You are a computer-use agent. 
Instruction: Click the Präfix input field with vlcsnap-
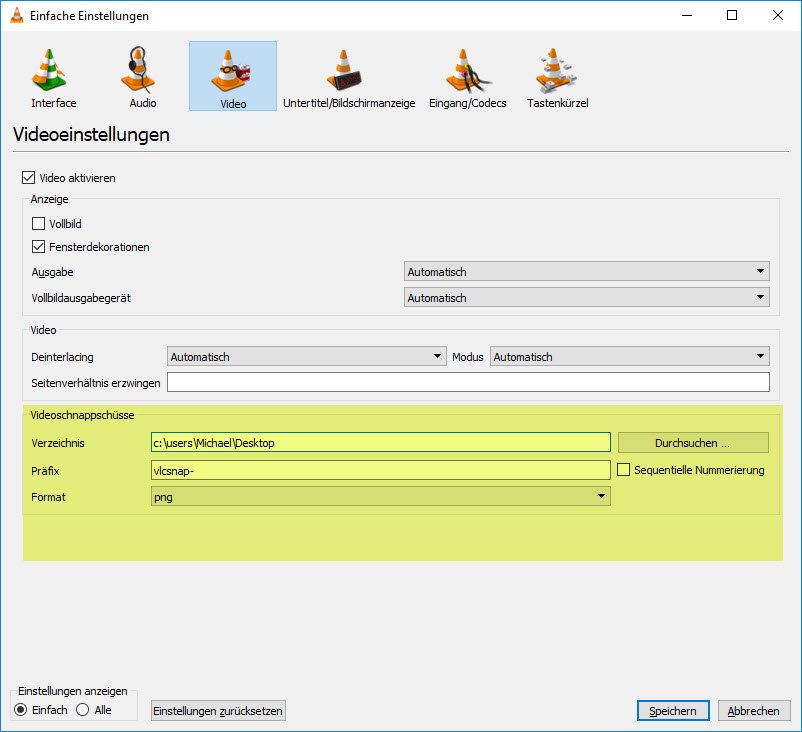[x=381, y=470]
